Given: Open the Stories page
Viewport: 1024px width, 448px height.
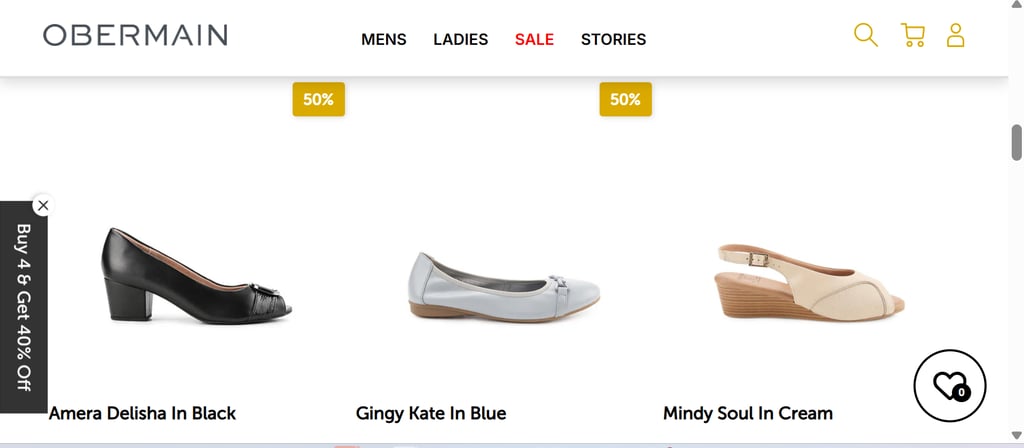Looking at the screenshot, I should [613, 40].
